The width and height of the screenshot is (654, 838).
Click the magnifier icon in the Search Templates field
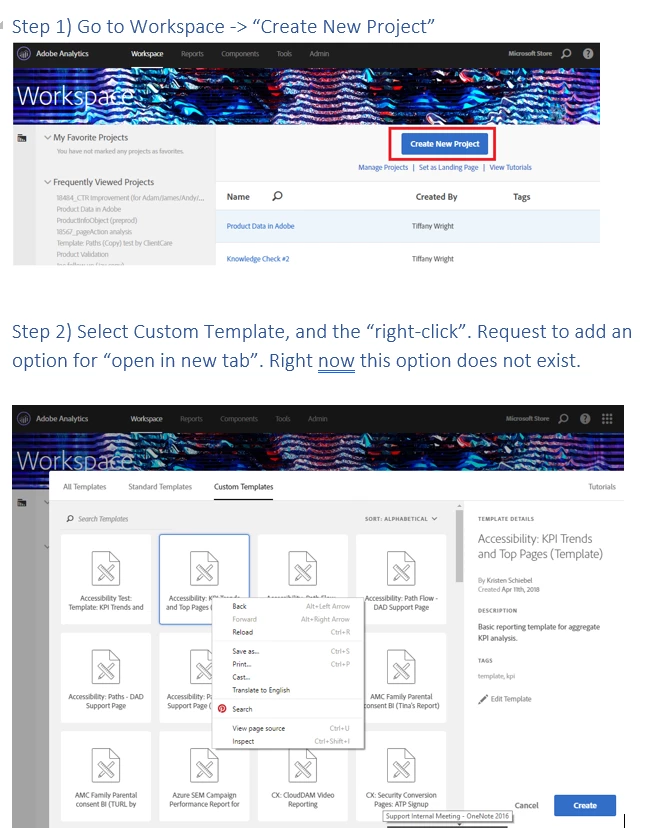point(70,518)
